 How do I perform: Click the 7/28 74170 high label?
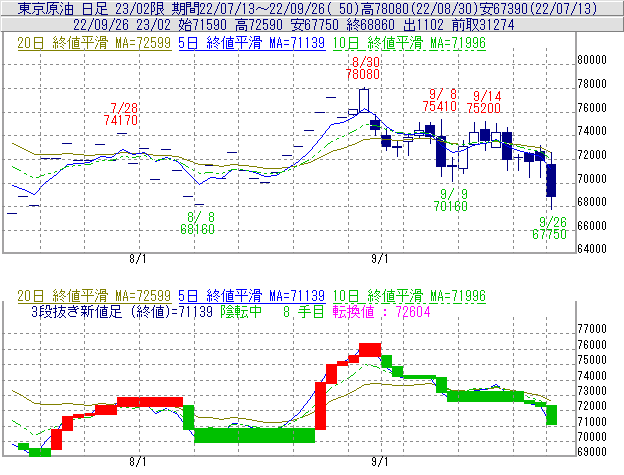coord(121,114)
